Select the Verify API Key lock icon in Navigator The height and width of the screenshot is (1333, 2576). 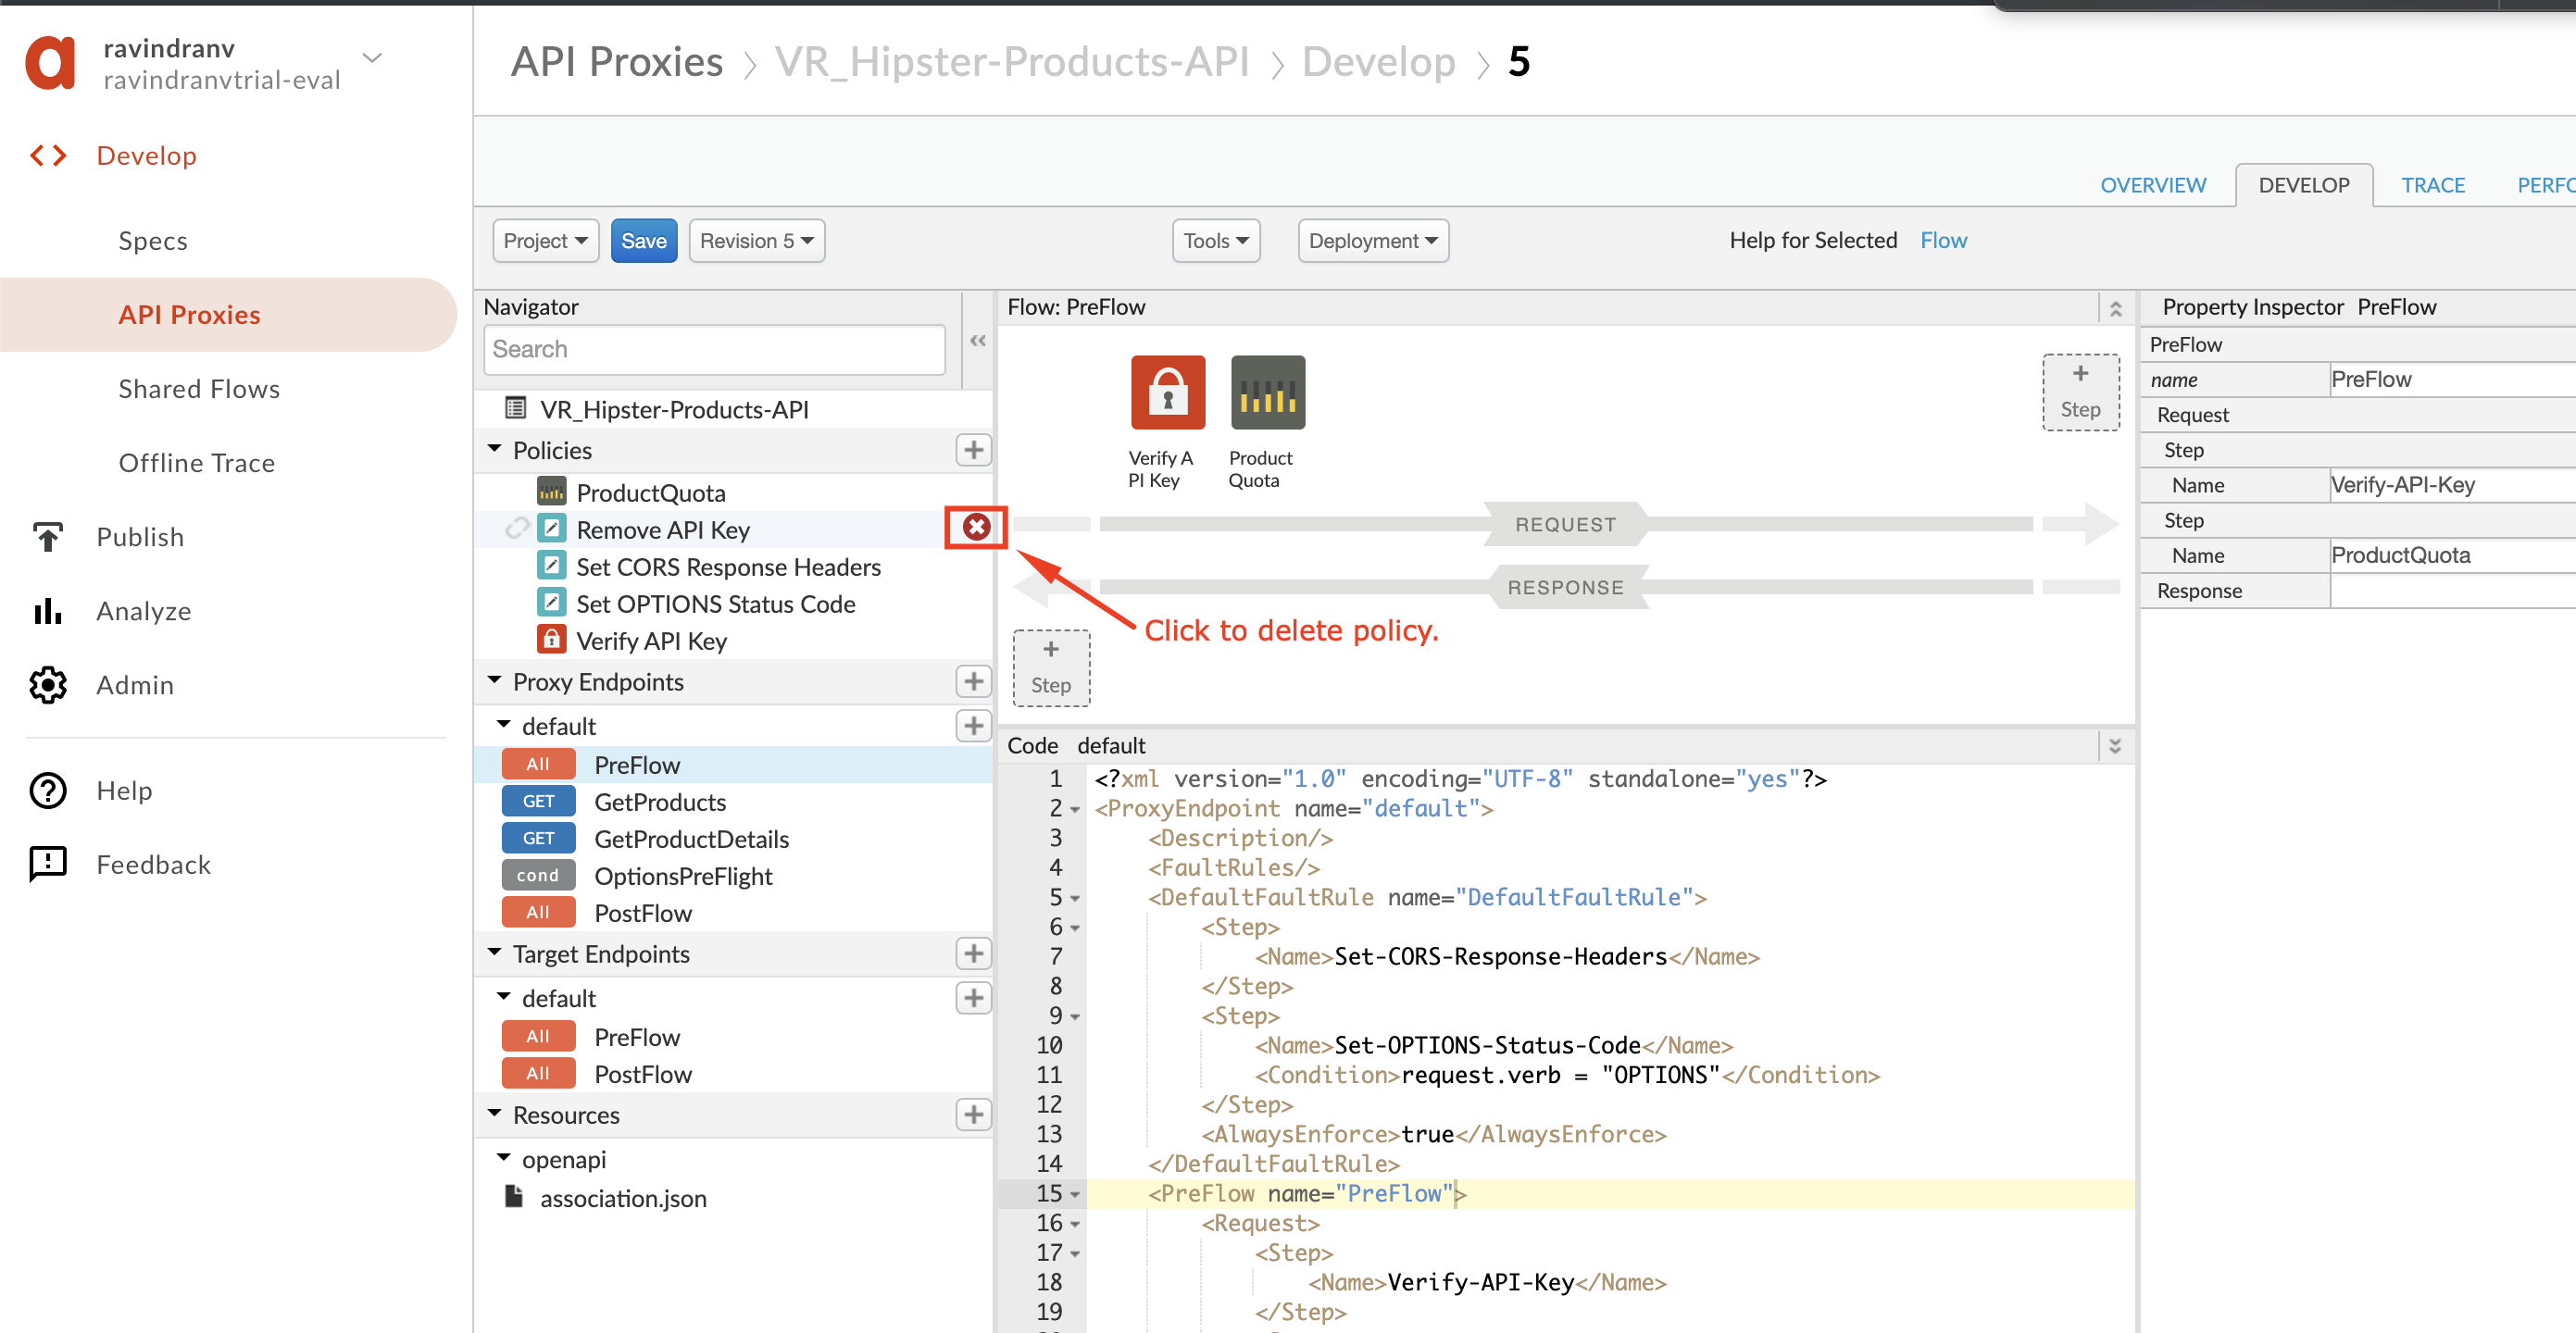coord(551,640)
